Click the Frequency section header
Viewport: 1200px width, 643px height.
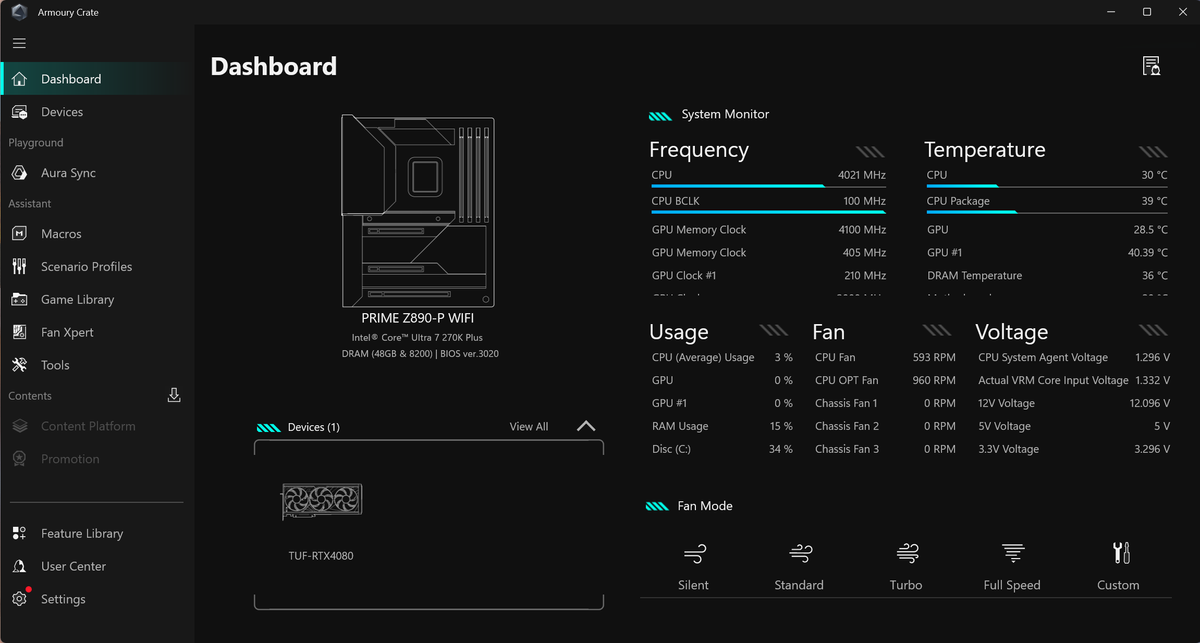pos(699,150)
